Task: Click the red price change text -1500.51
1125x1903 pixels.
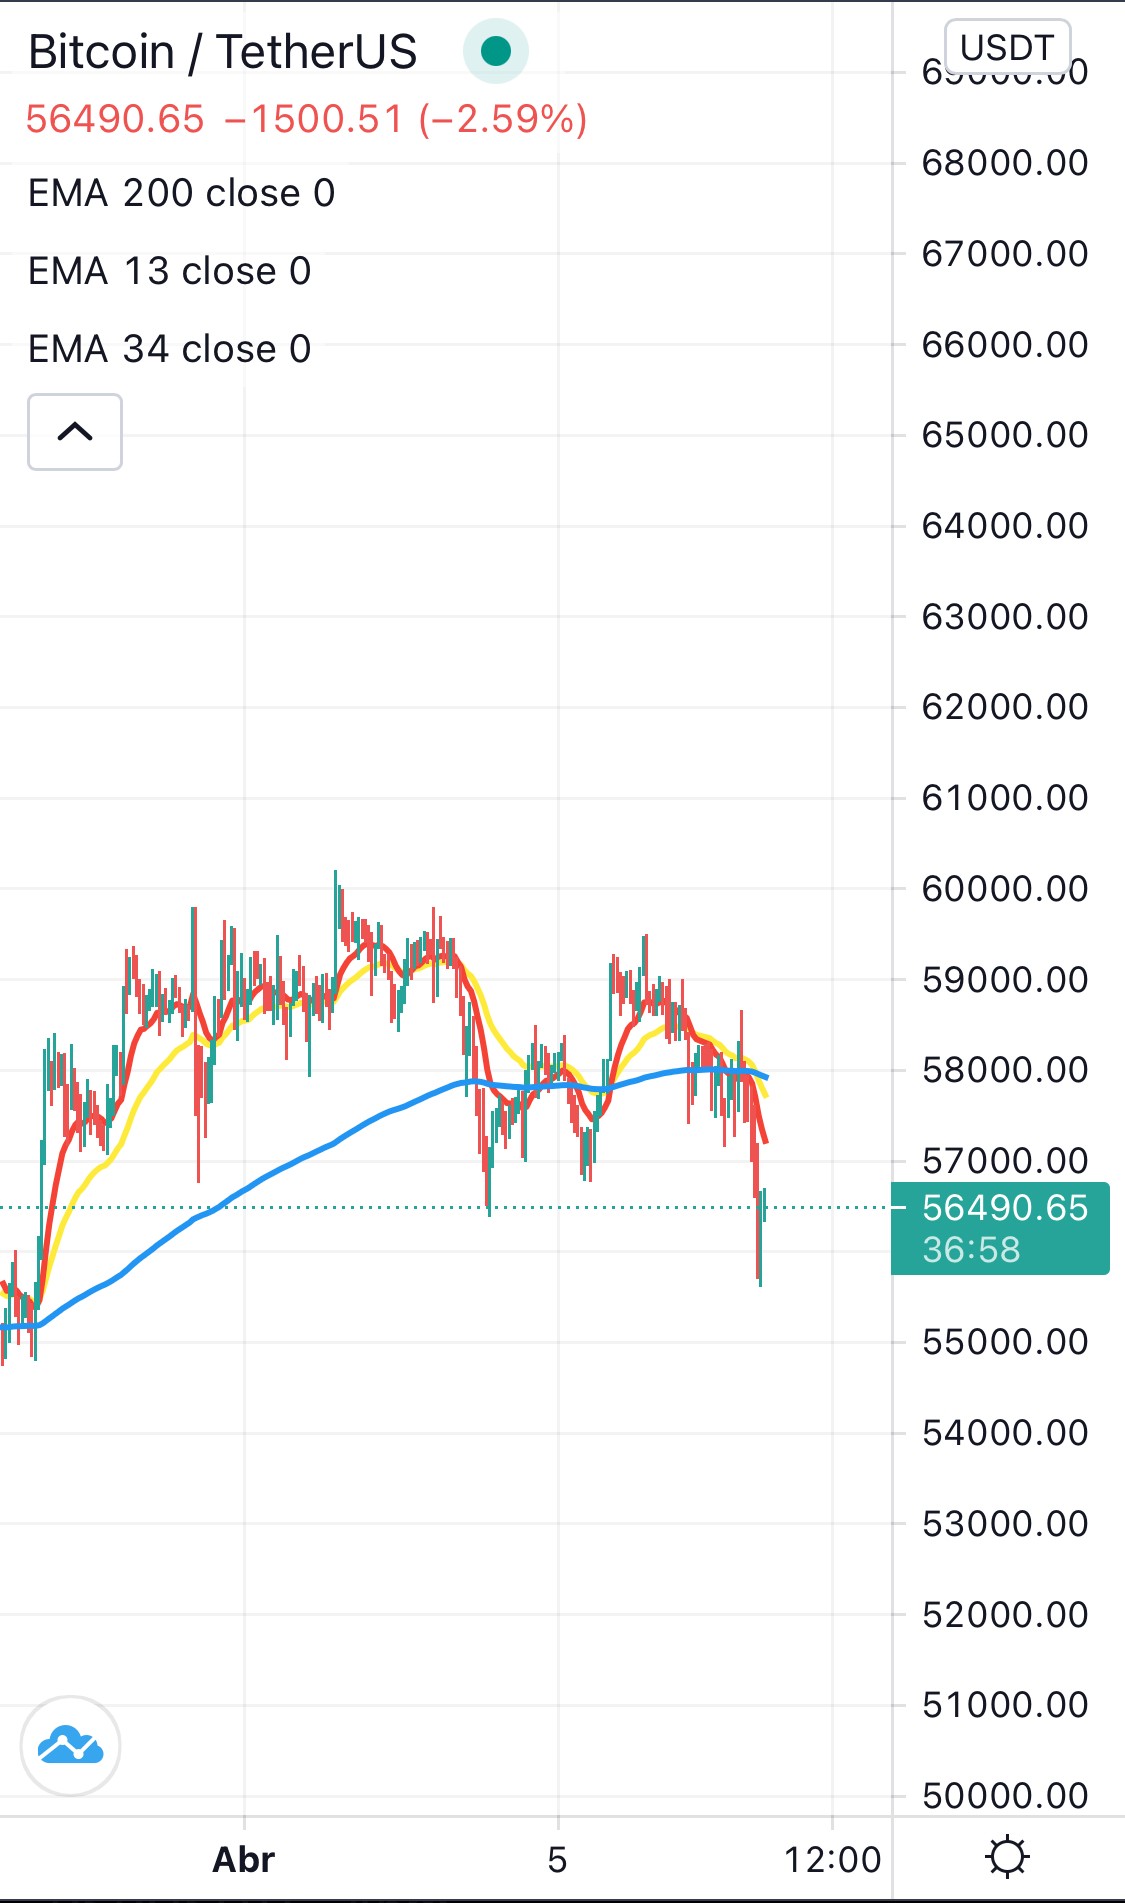Action: 313,119
